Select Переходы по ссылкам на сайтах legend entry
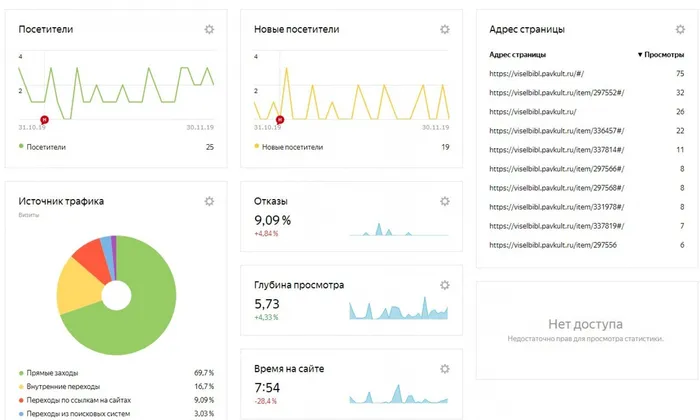The height and width of the screenshot is (420, 700). point(75,400)
